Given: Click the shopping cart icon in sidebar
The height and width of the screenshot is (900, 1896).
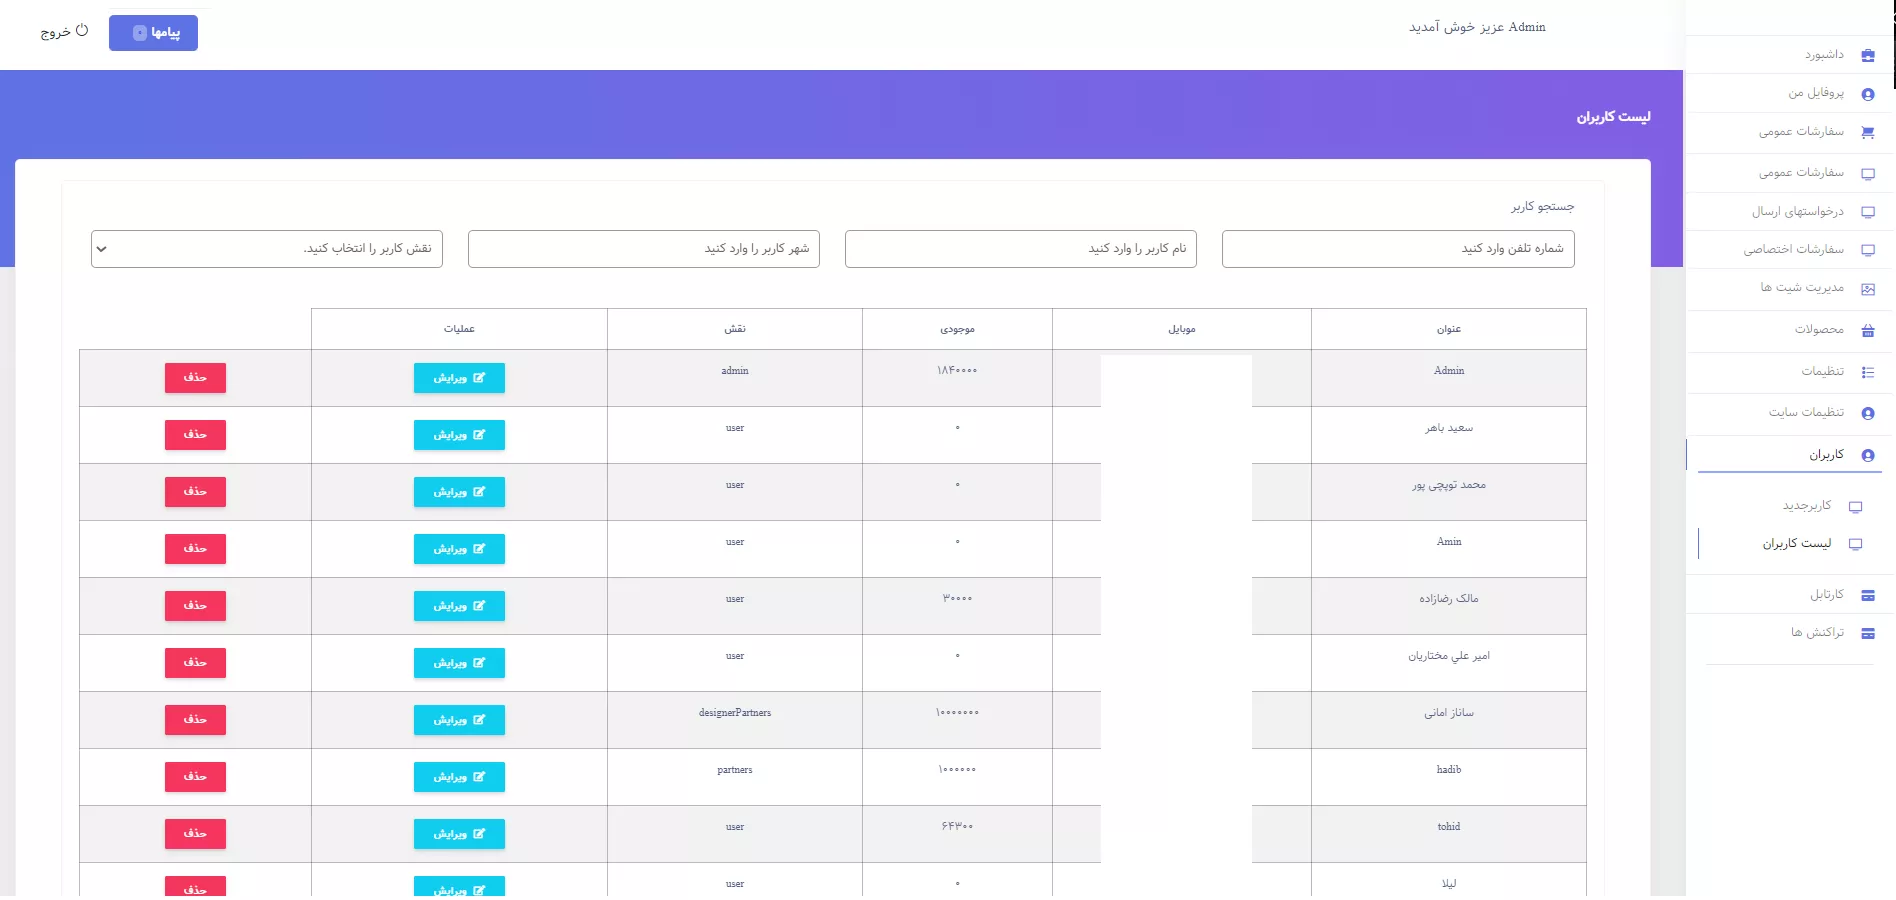Looking at the screenshot, I should (1867, 132).
